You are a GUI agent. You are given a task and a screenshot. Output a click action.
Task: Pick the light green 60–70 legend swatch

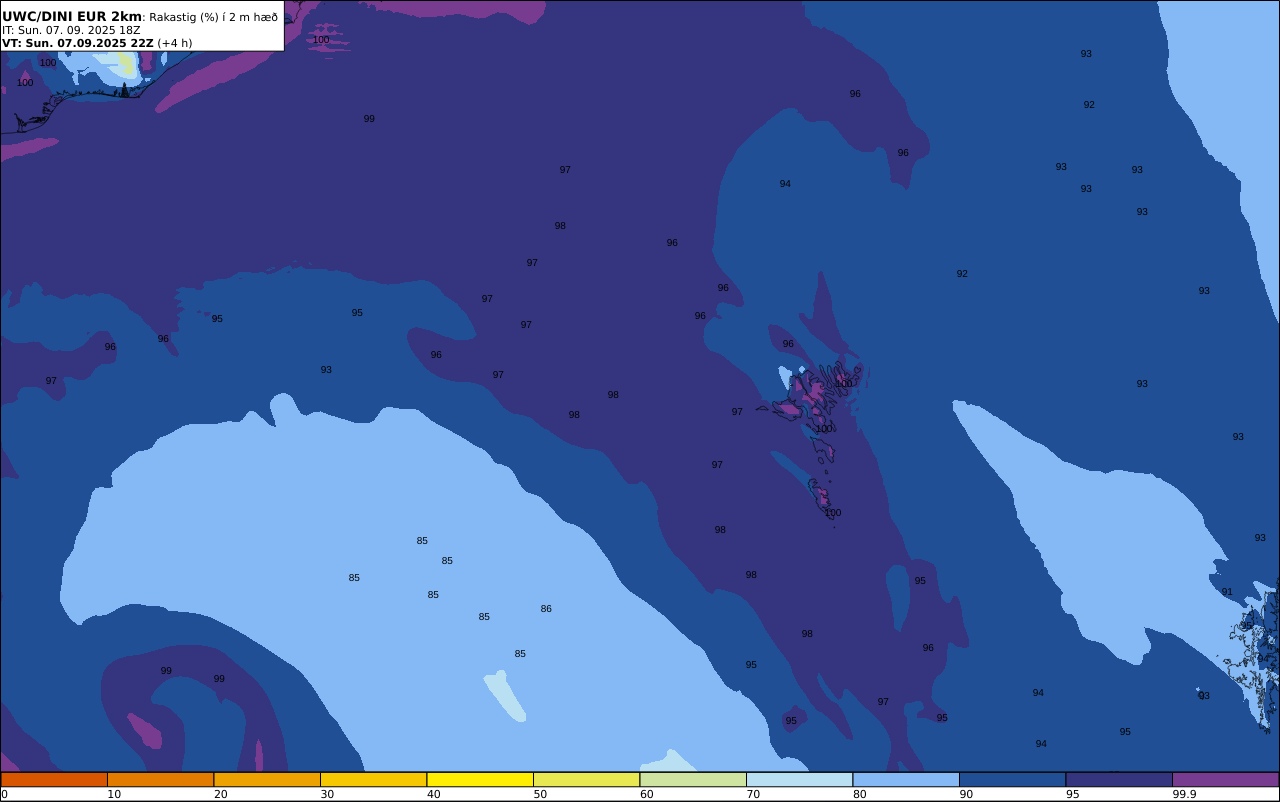[x=693, y=779]
